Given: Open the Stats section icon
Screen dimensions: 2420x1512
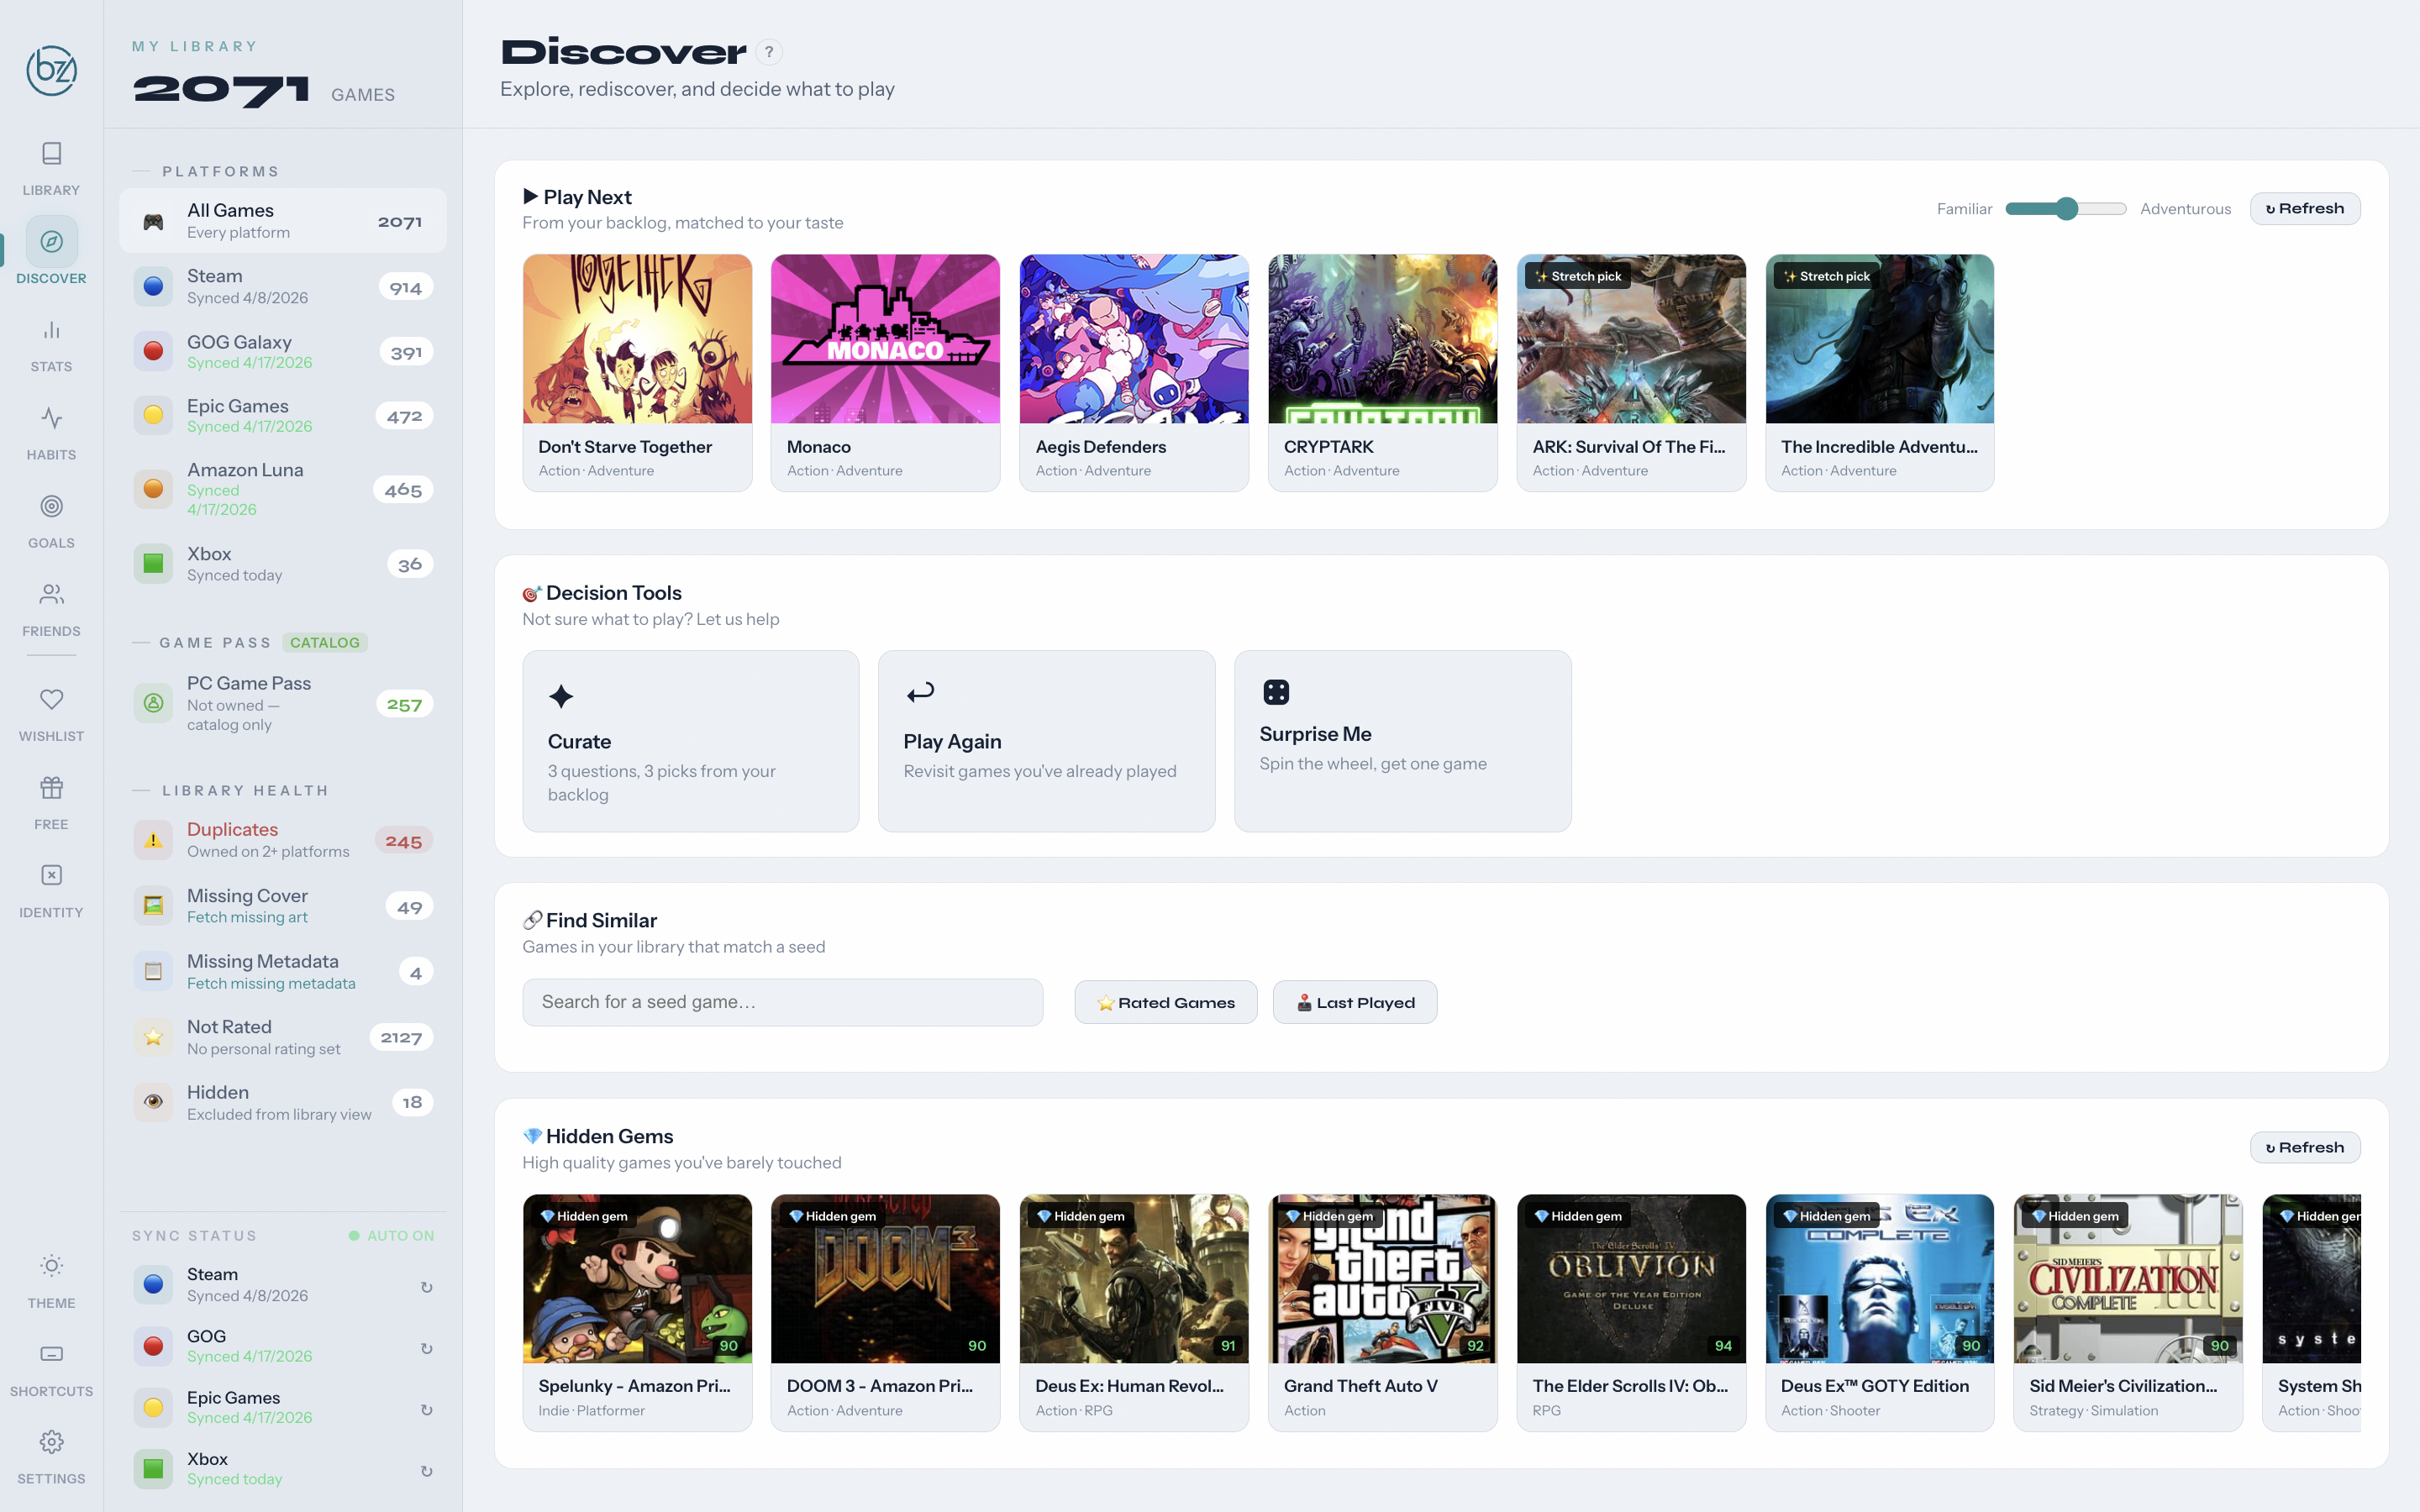Looking at the screenshot, I should [x=51, y=331].
